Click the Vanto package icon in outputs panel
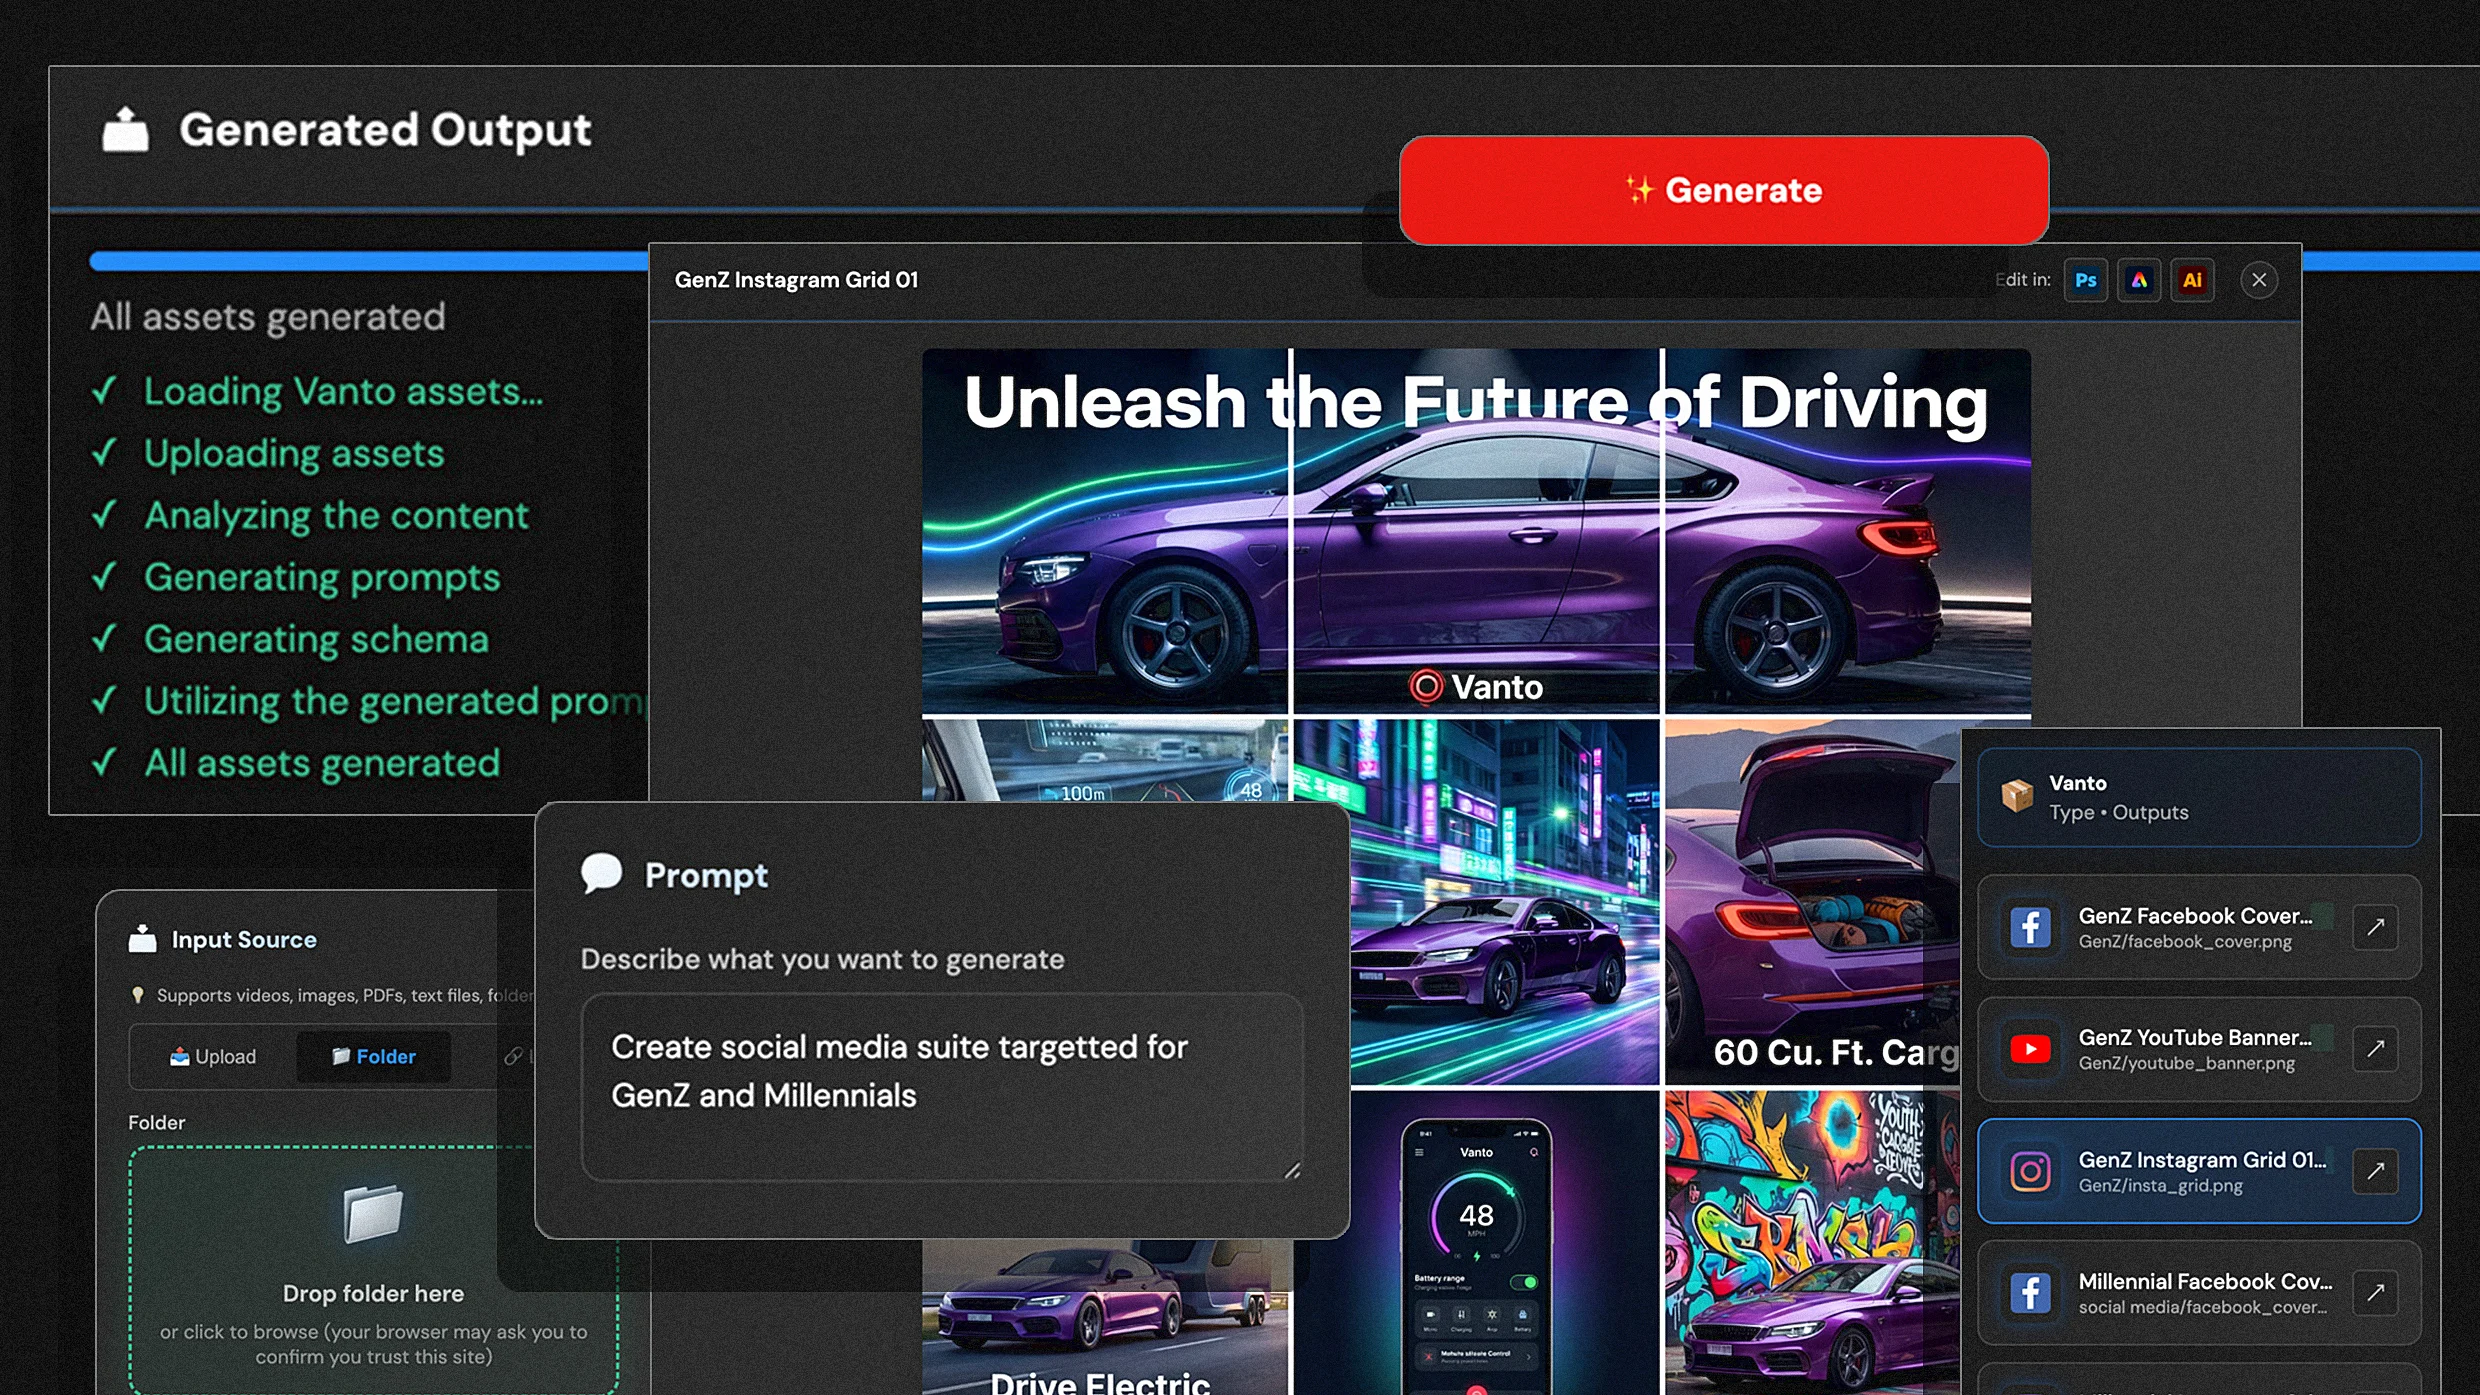 pos(2018,796)
